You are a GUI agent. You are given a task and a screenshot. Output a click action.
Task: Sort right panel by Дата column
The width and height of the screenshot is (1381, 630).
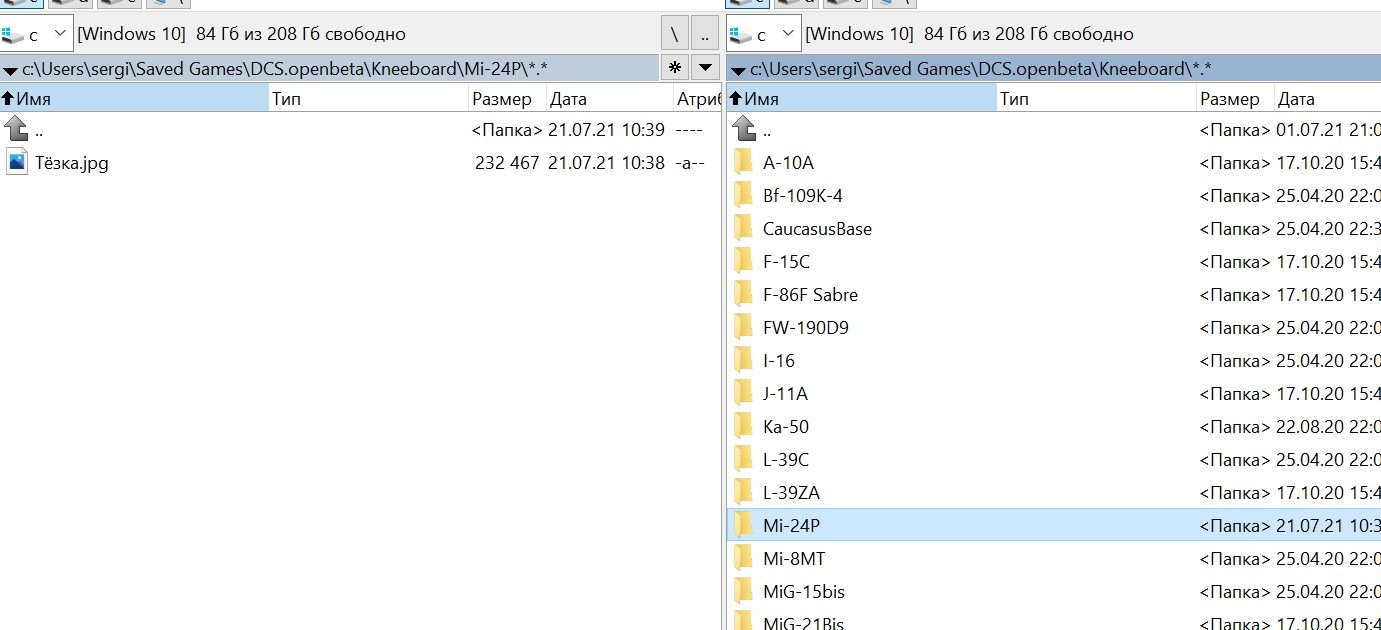point(1328,98)
